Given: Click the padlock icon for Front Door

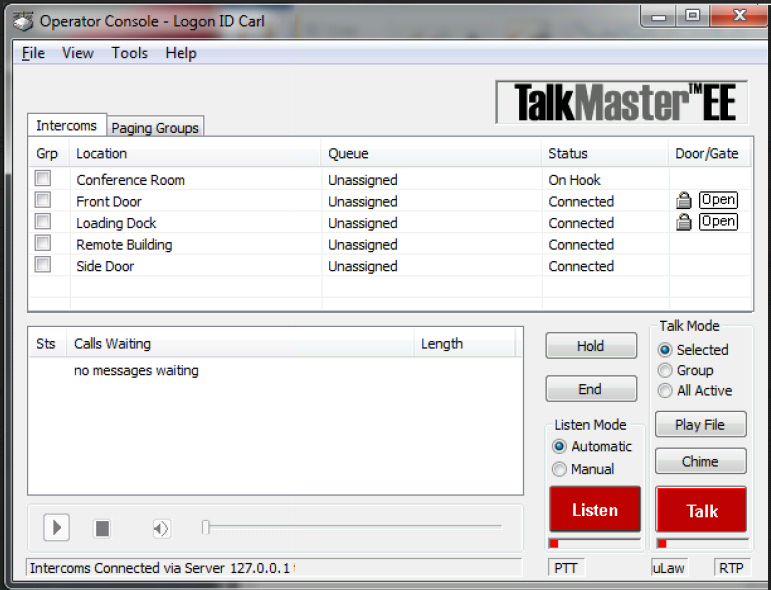Looking at the screenshot, I should click(x=684, y=200).
